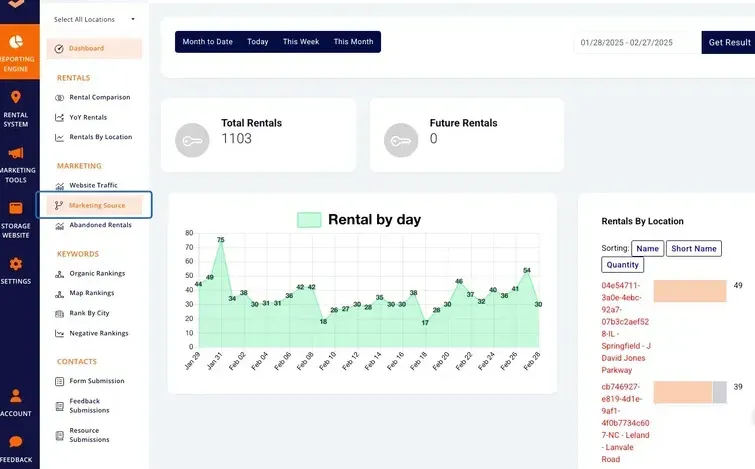This screenshot has height=469, width=755.
Task: Click the peak data point labeled 75
Action: (221, 240)
